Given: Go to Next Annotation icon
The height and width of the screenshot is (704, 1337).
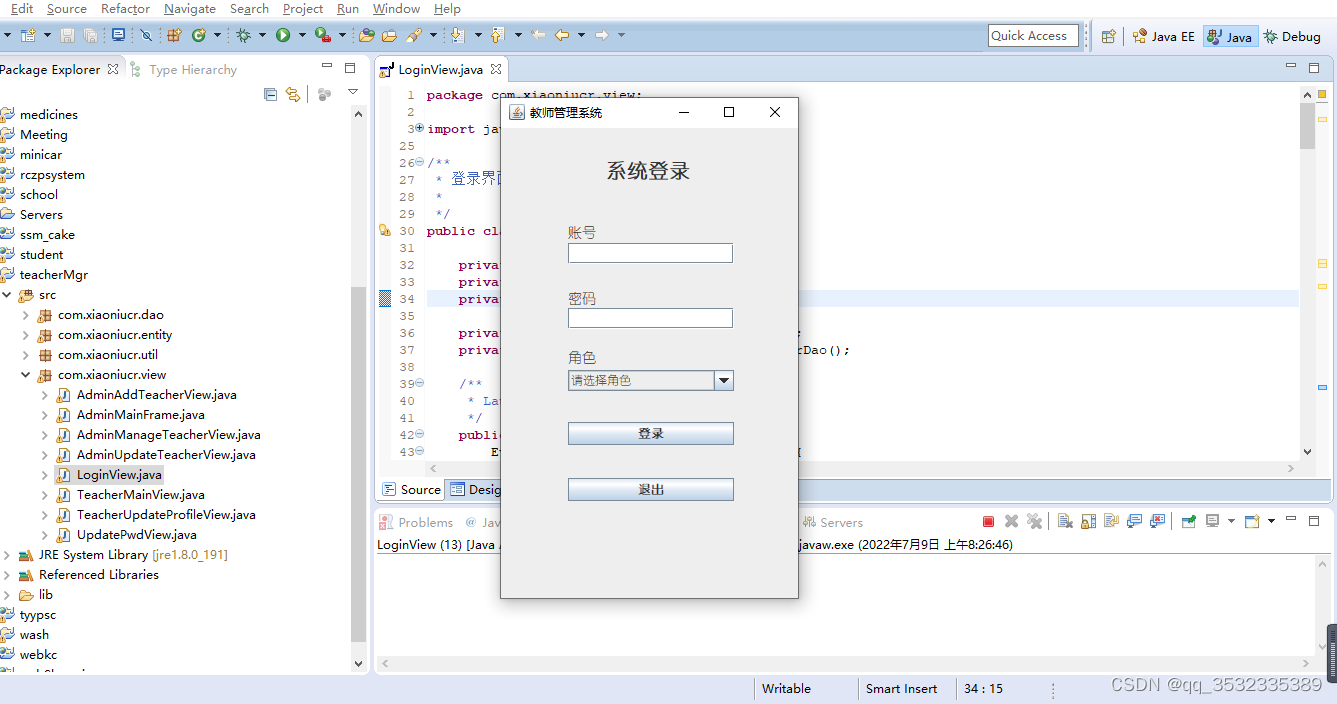Looking at the screenshot, I should 457,36.
